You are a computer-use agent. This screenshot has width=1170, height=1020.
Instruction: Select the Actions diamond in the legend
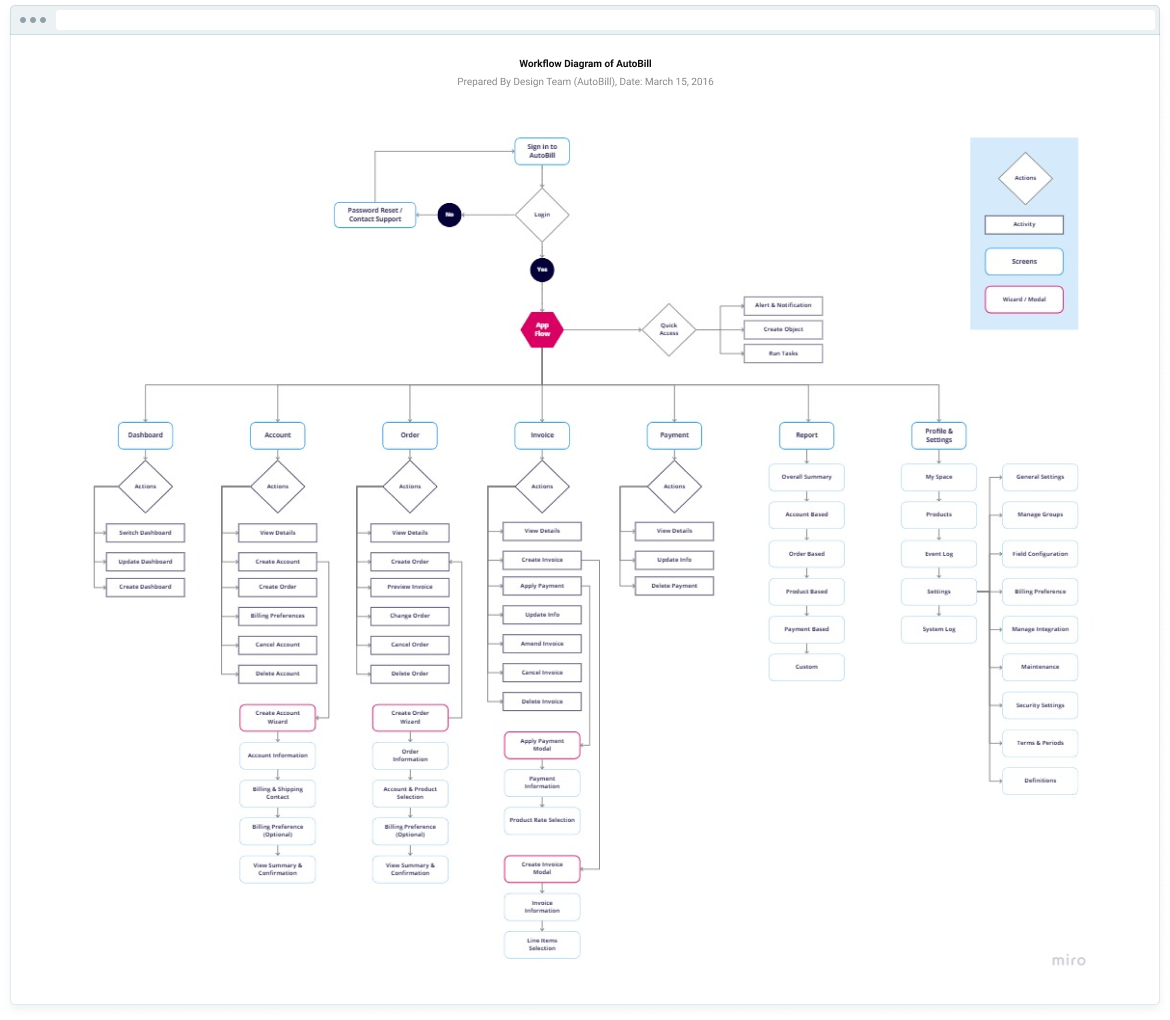[1025, 178]
